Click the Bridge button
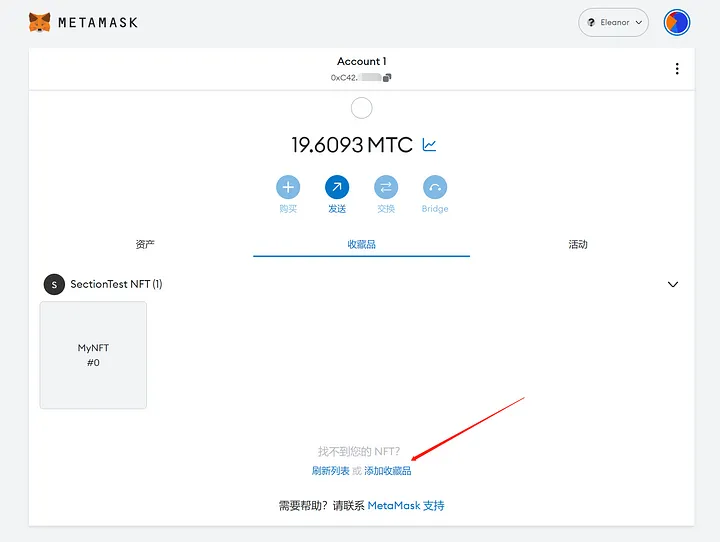Screen dimensions: 720x542 (x=435, y=187)
